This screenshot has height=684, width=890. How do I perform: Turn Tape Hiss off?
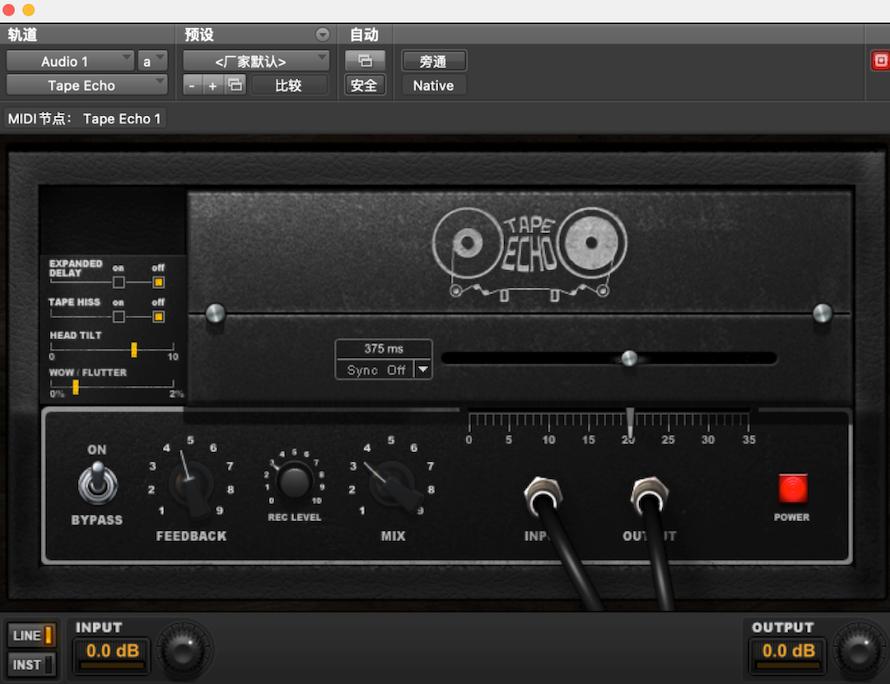point(158,316)
